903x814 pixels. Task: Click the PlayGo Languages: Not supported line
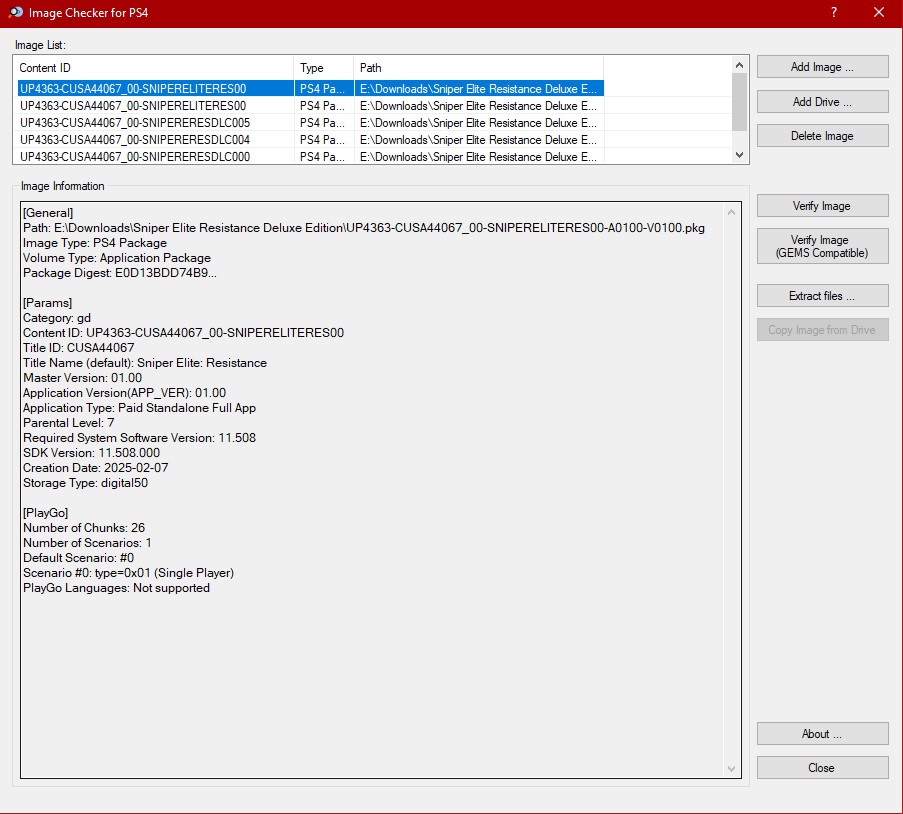point(116,588)
